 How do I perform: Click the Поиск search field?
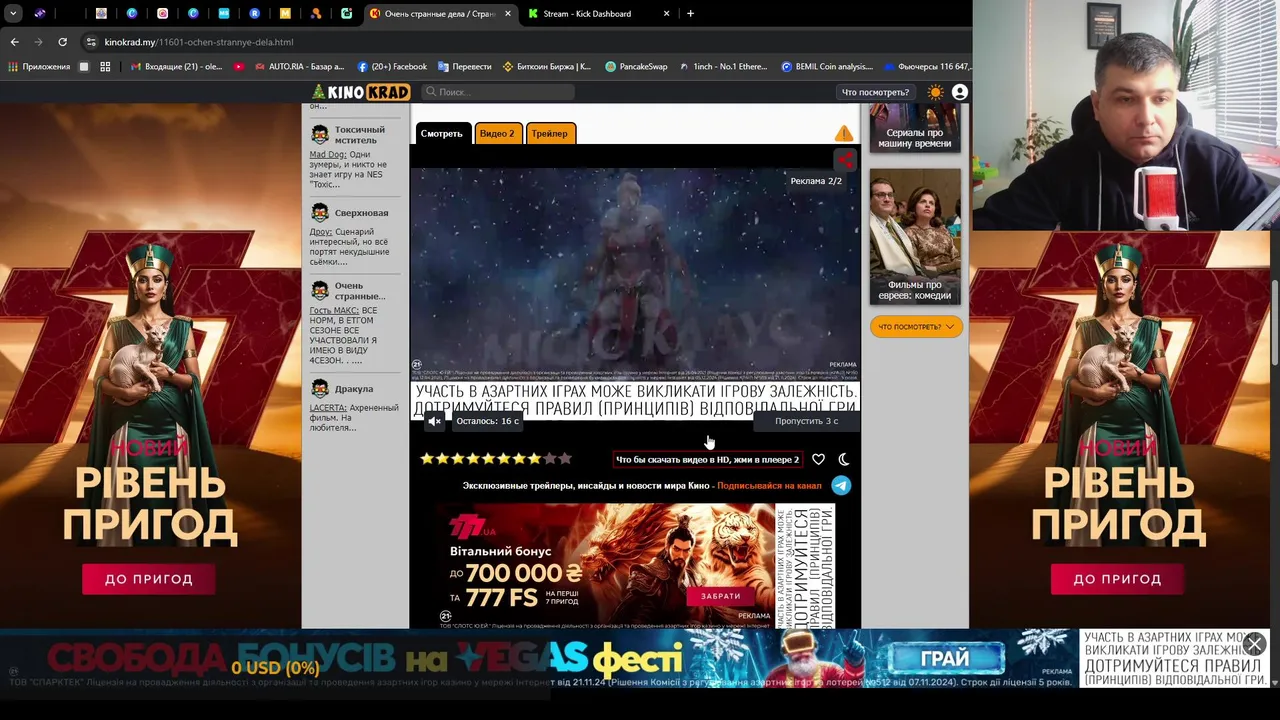498,92
